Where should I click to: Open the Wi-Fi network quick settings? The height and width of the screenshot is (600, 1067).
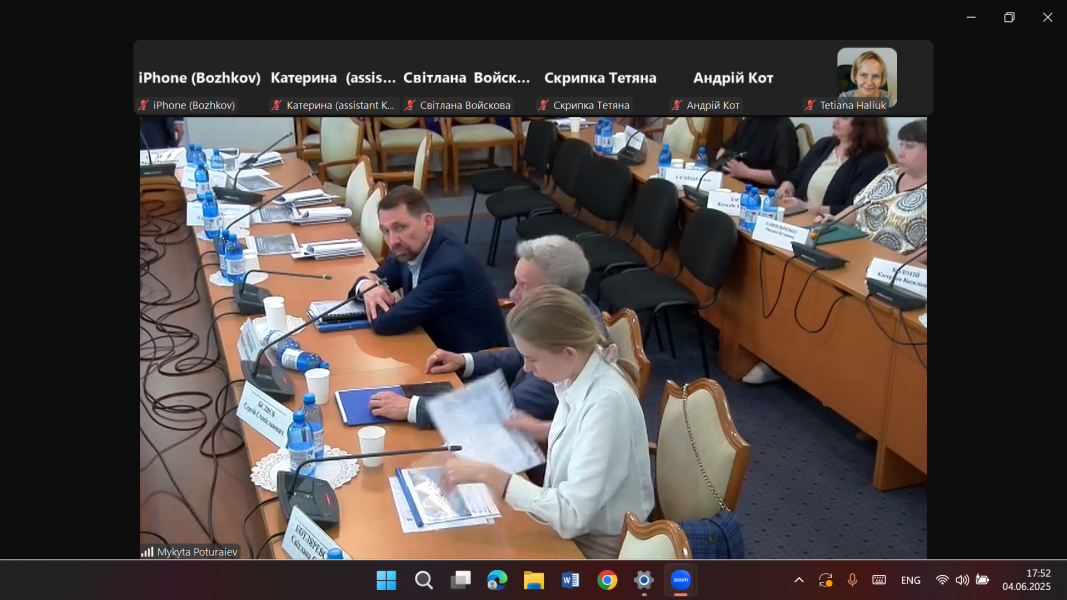coord(941,580)
